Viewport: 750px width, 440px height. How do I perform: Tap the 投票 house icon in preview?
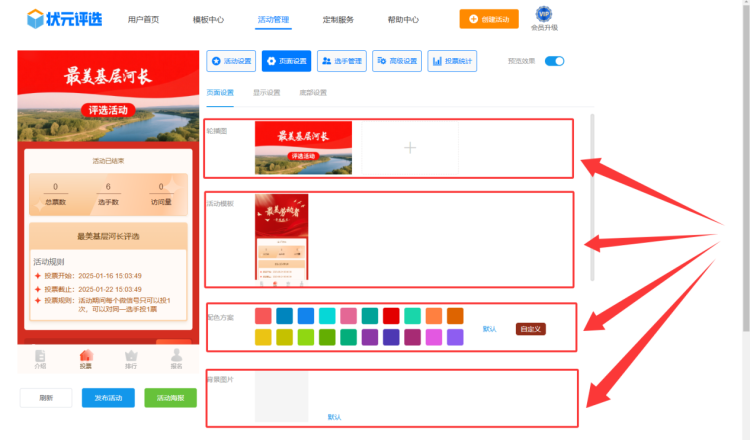(86, 356)
